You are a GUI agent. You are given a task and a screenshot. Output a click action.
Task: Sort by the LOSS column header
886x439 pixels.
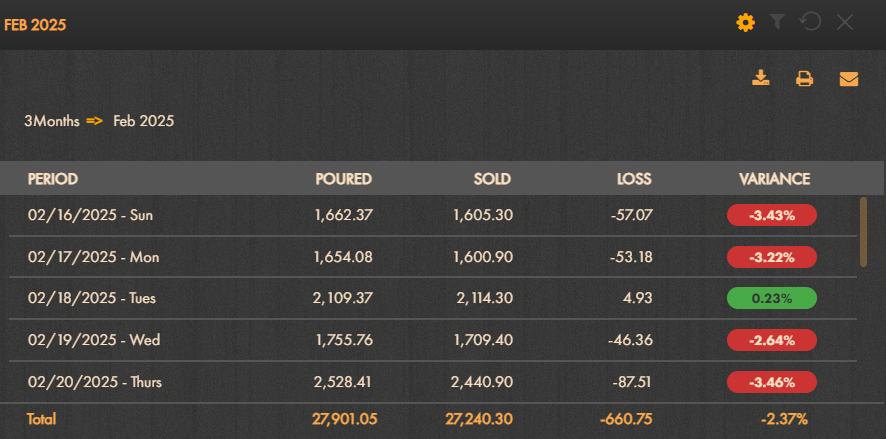pos(634,179)
